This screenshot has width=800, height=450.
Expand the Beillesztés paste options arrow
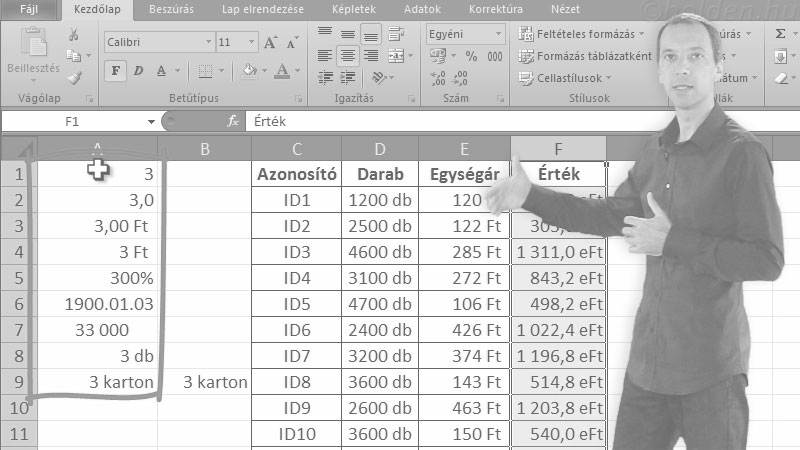click(34, 81)
